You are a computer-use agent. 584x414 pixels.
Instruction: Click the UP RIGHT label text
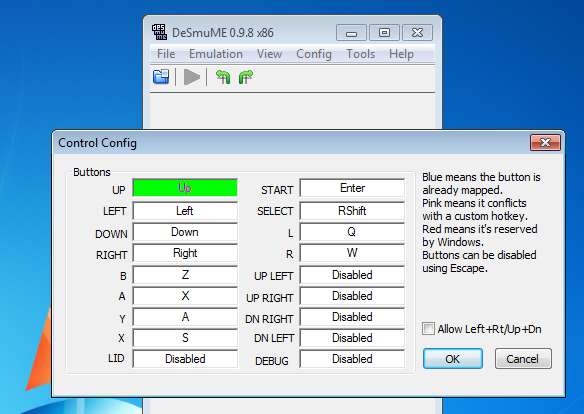pos(270,298)
